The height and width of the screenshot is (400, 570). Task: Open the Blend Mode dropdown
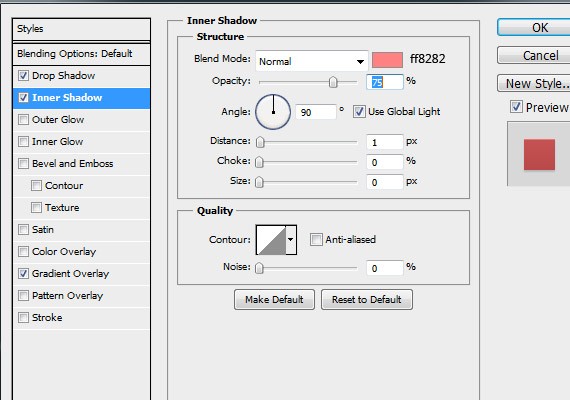(312, 61)
